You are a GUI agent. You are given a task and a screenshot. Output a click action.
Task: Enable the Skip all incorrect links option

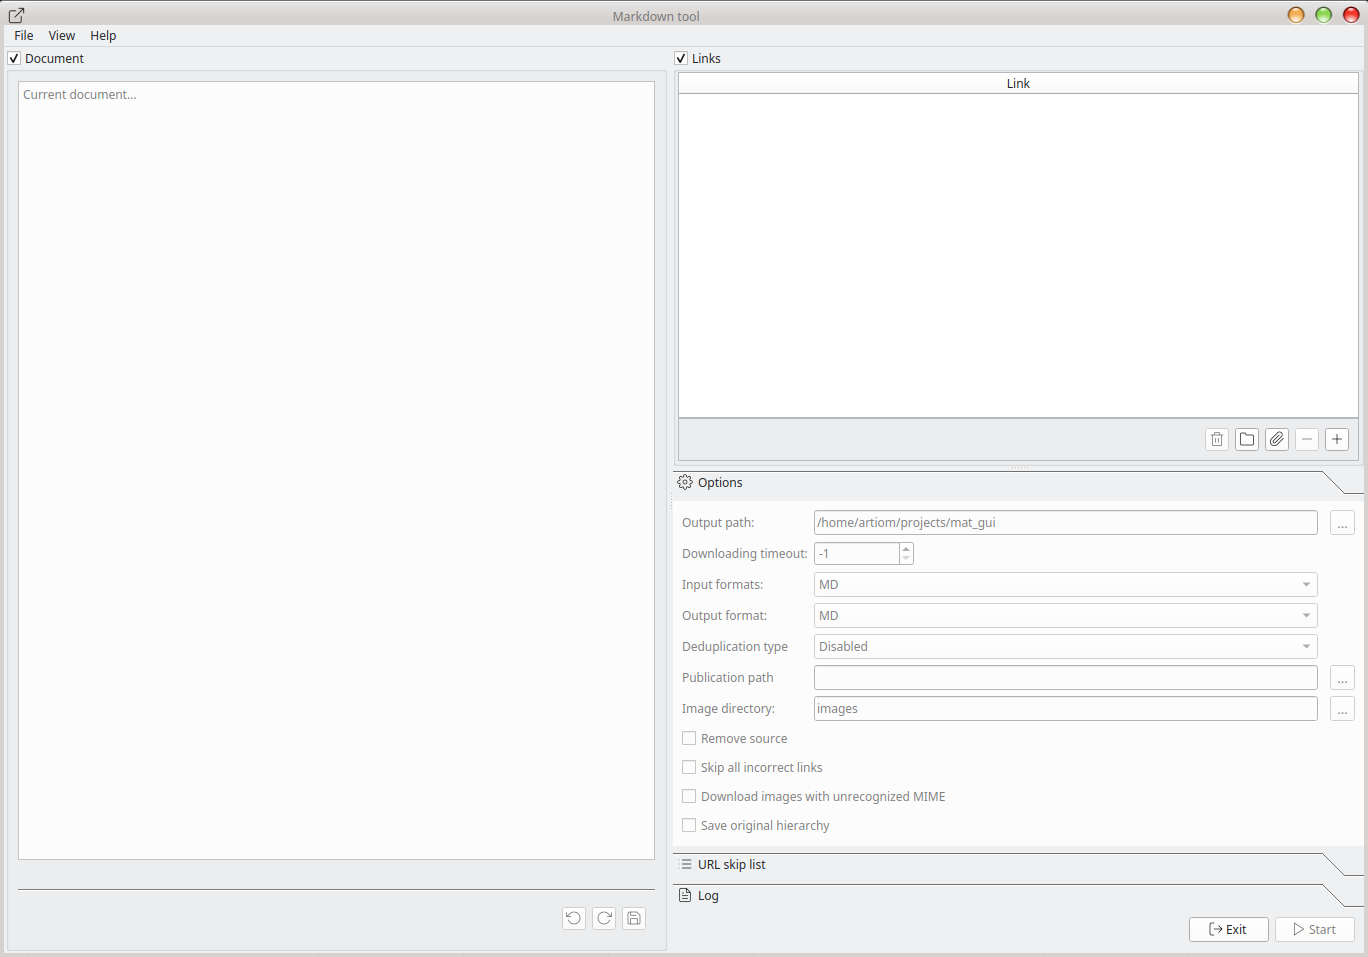pos(689,767)
